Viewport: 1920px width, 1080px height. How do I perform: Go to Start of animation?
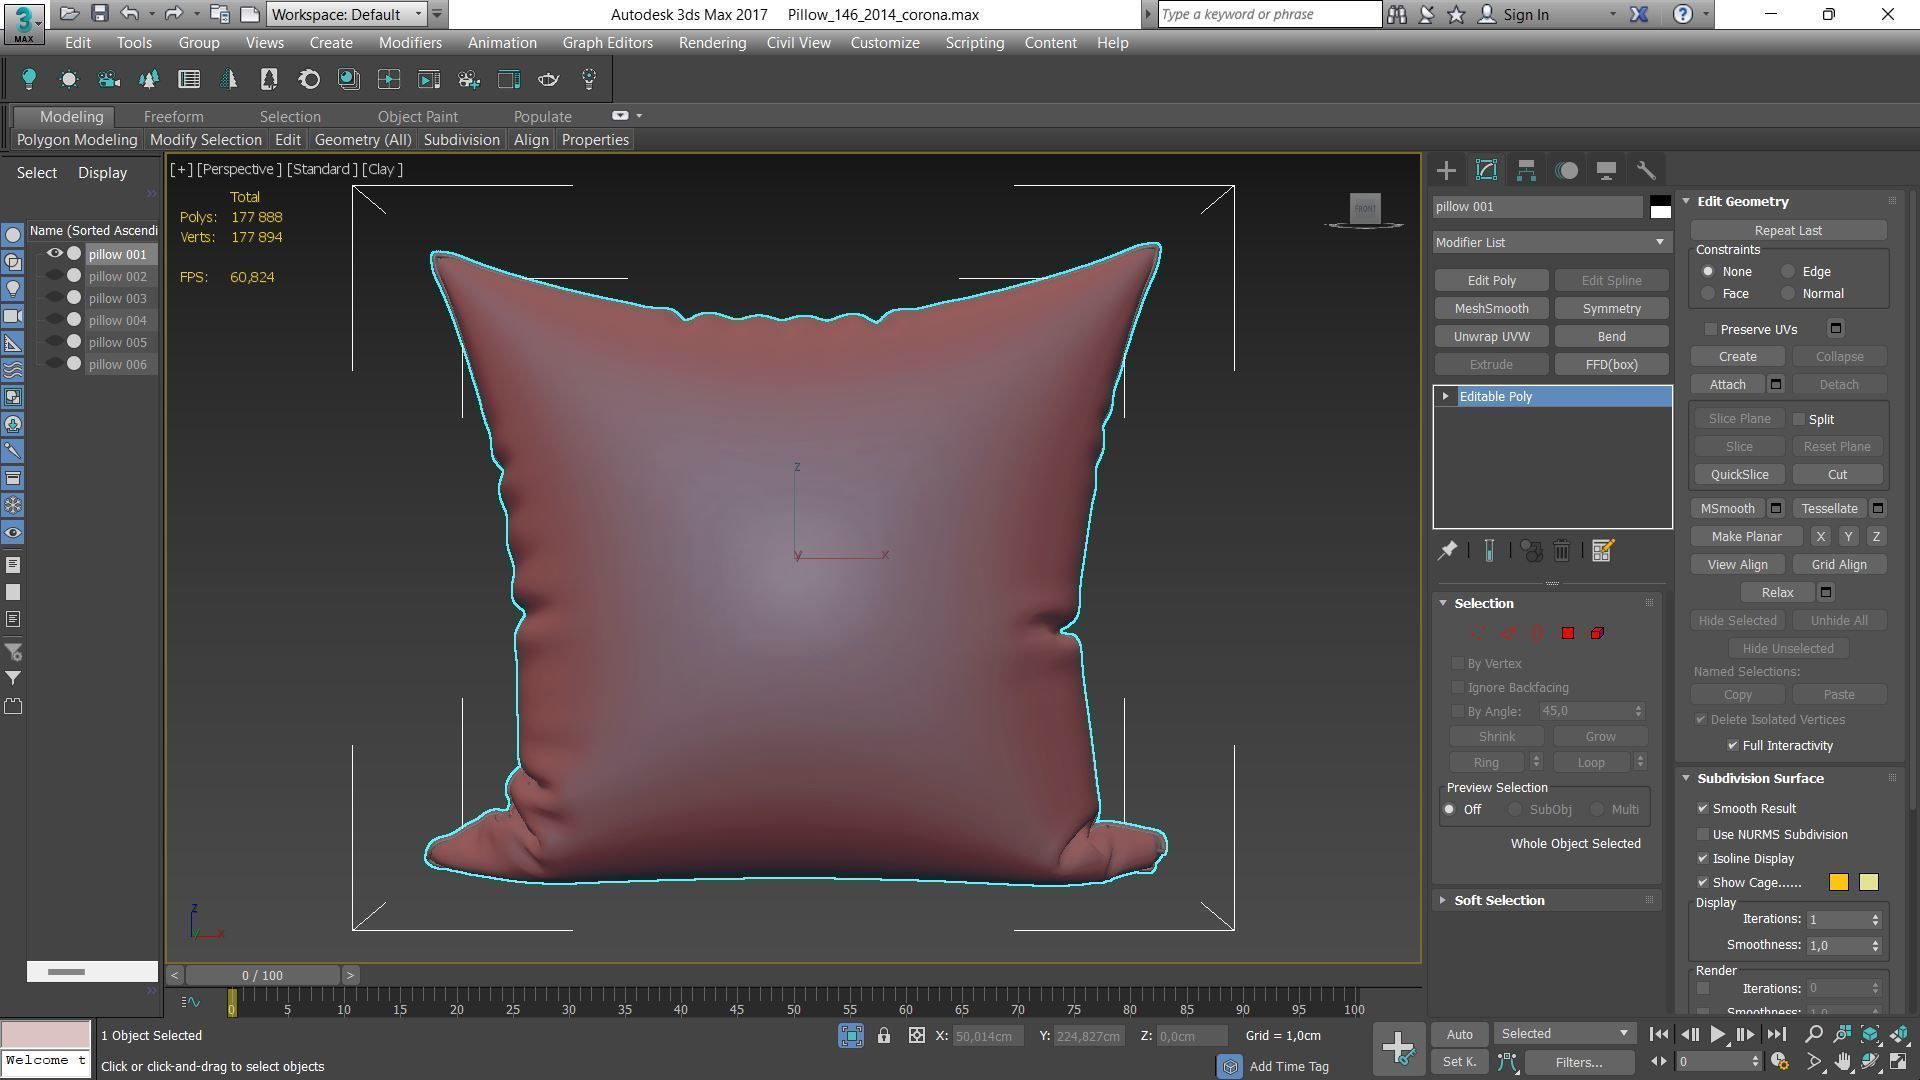(x=1658, y=1035)
